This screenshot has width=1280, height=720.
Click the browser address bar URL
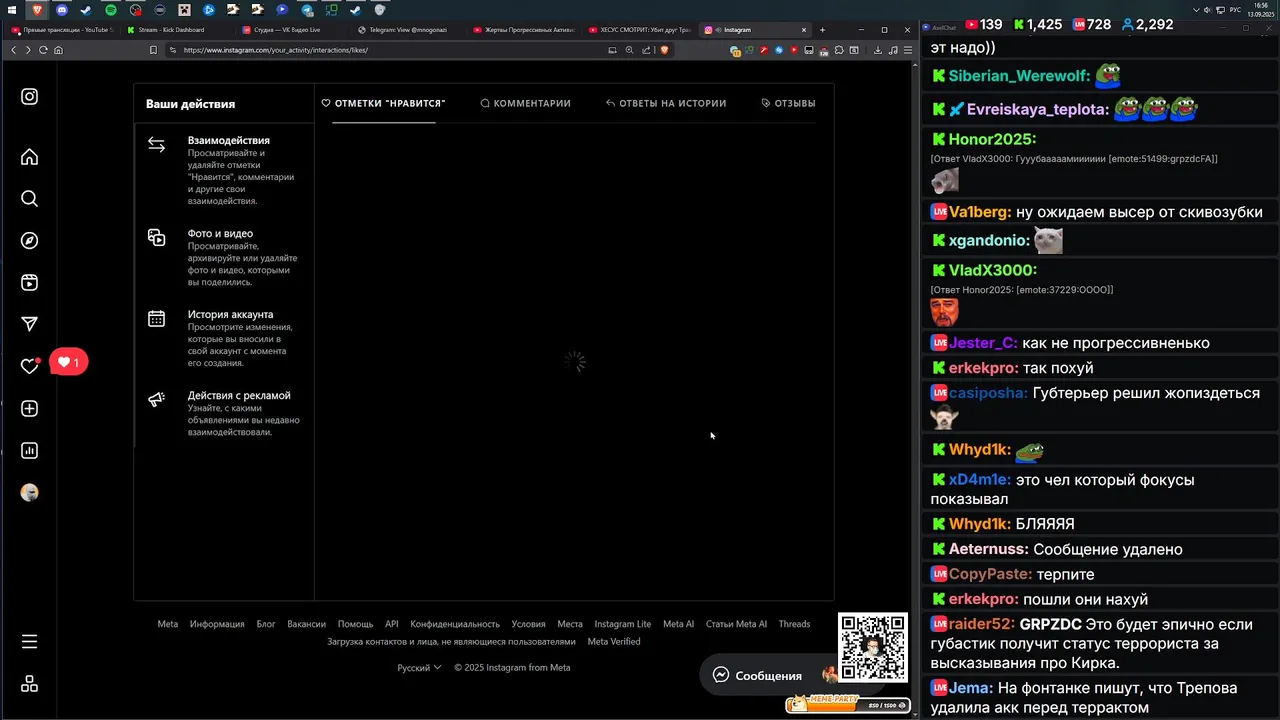tap(275, 50)
